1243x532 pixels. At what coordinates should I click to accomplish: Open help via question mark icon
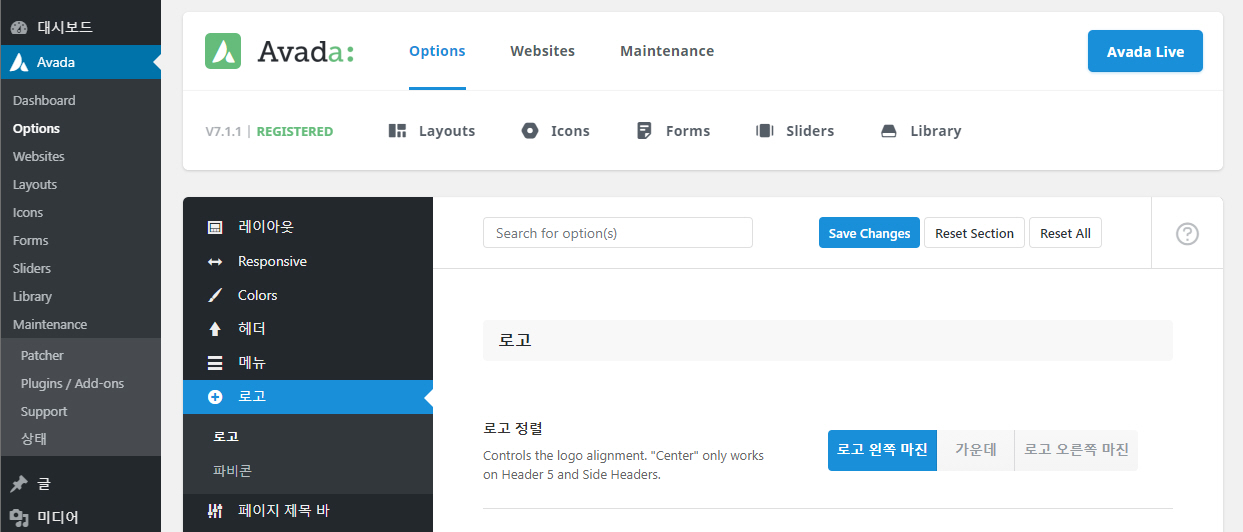pyautogui.click(x=1187, y=233)
